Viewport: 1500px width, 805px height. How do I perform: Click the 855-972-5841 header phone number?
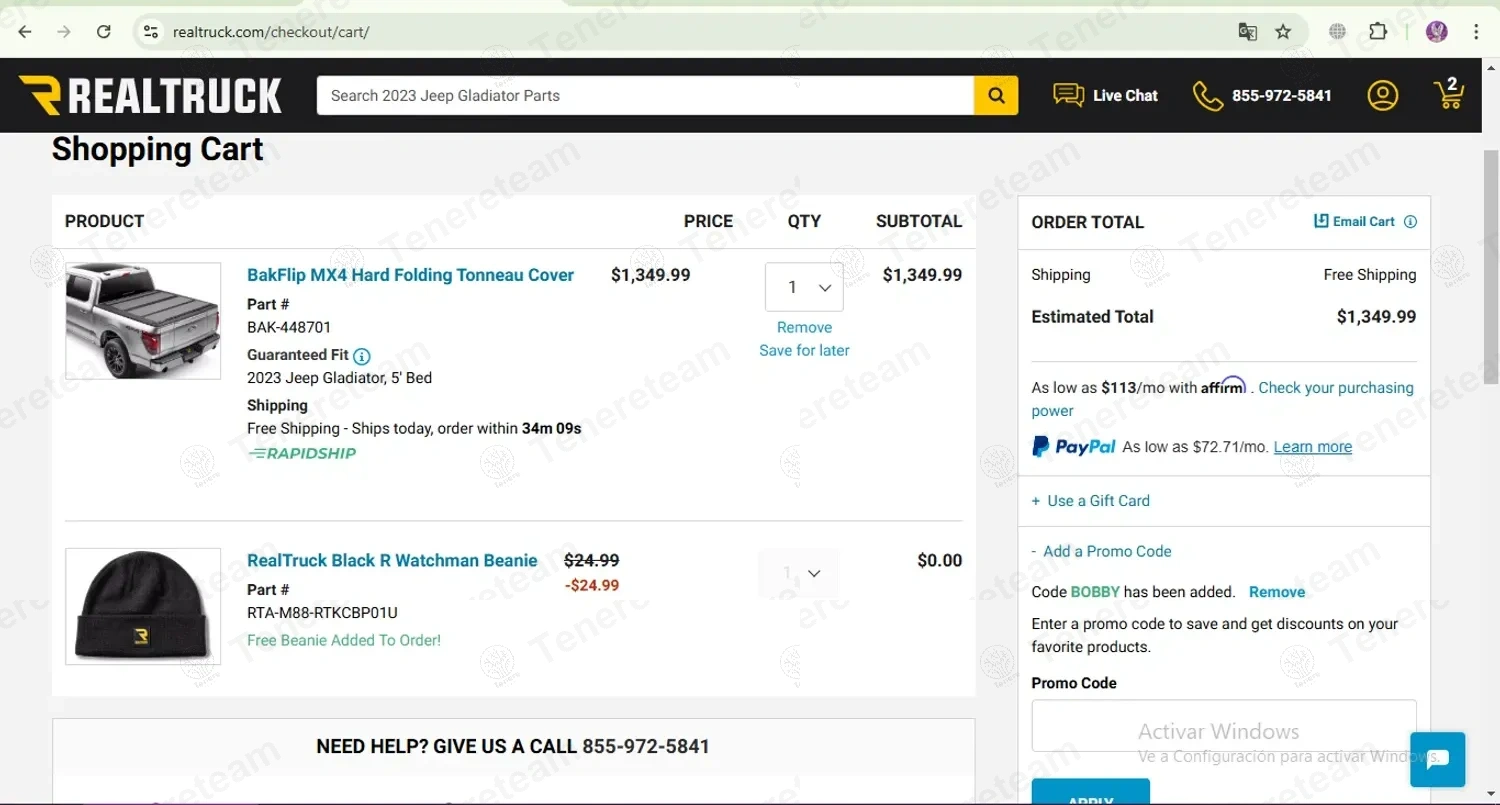pos(1282,96)
